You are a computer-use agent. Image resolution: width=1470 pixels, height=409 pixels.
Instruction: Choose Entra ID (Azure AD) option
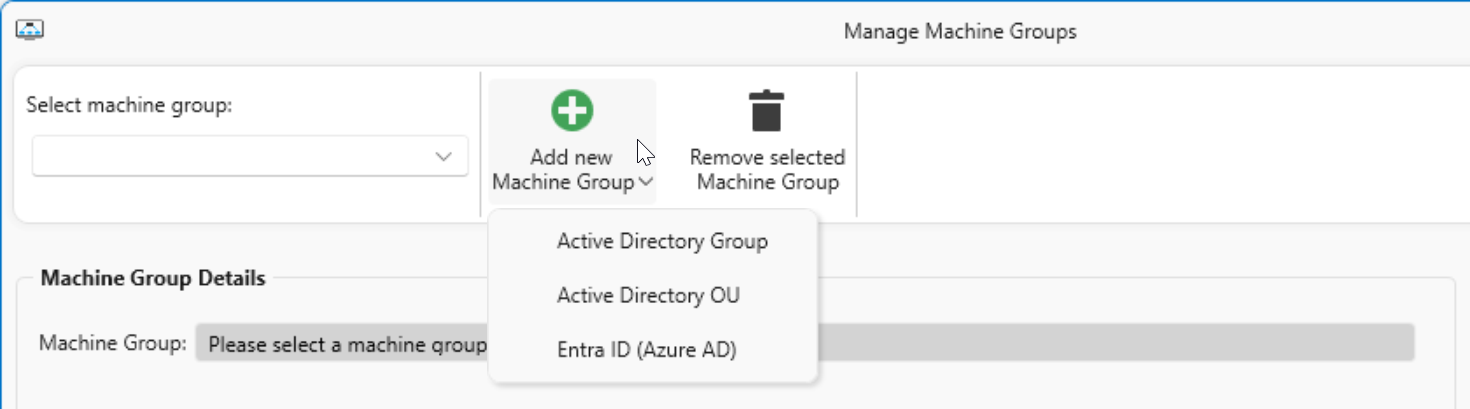pos(646,350)
